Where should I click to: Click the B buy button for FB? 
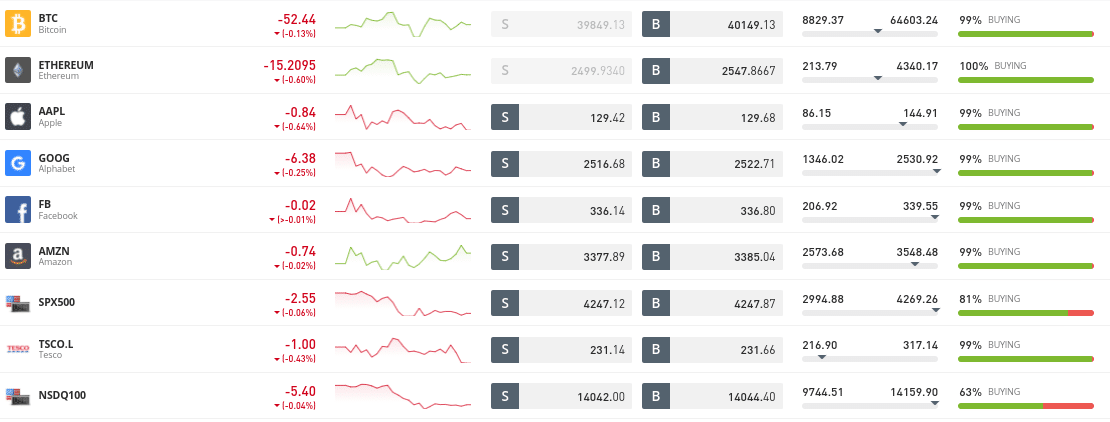click(x=656, y=210)
